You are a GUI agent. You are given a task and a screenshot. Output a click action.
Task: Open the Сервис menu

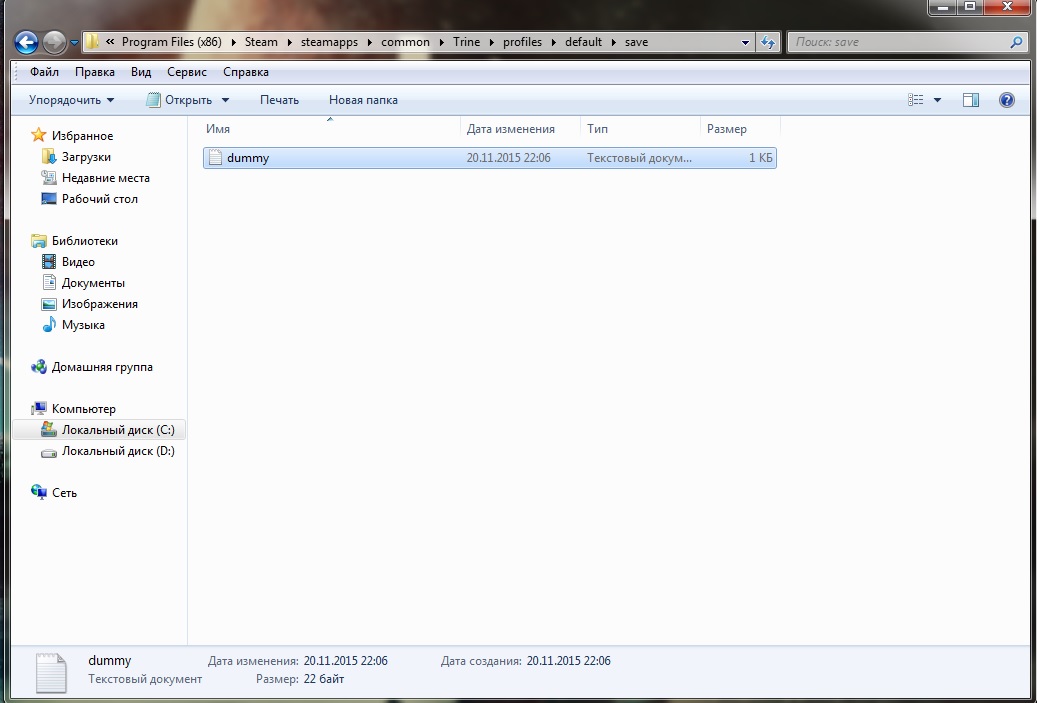point(187,72)
